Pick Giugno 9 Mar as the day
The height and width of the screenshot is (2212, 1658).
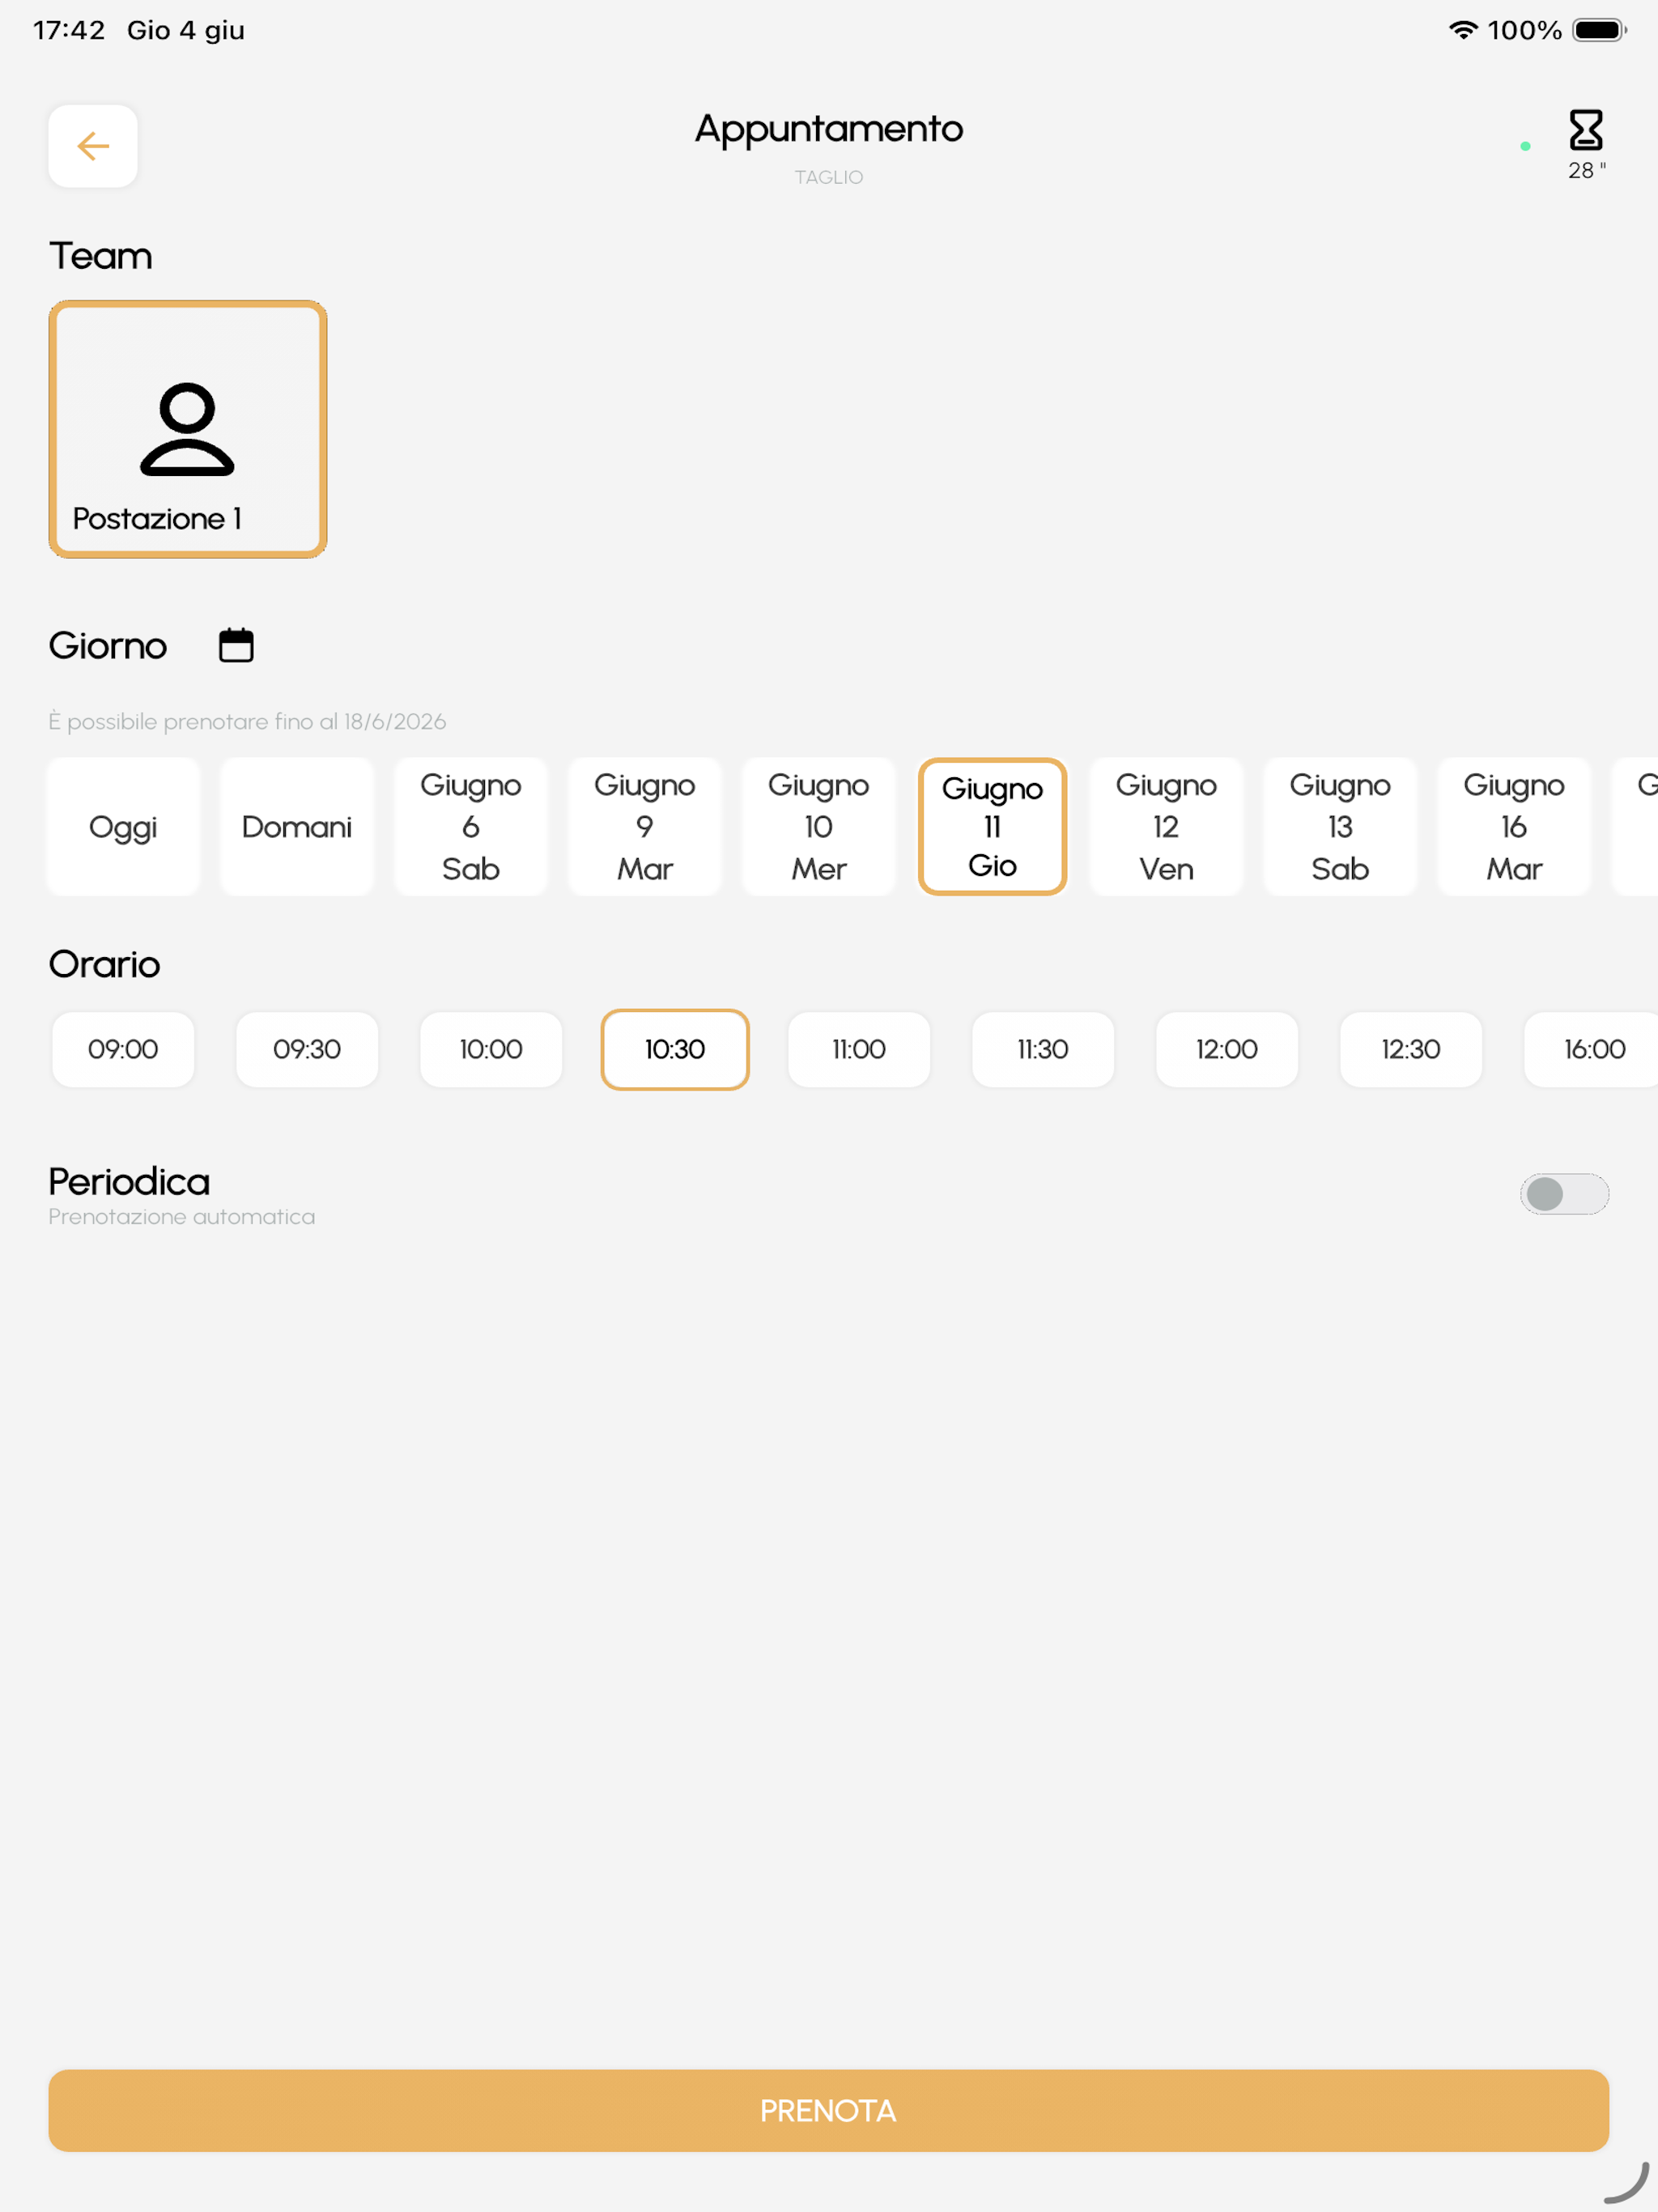click(x=645, y=827)
